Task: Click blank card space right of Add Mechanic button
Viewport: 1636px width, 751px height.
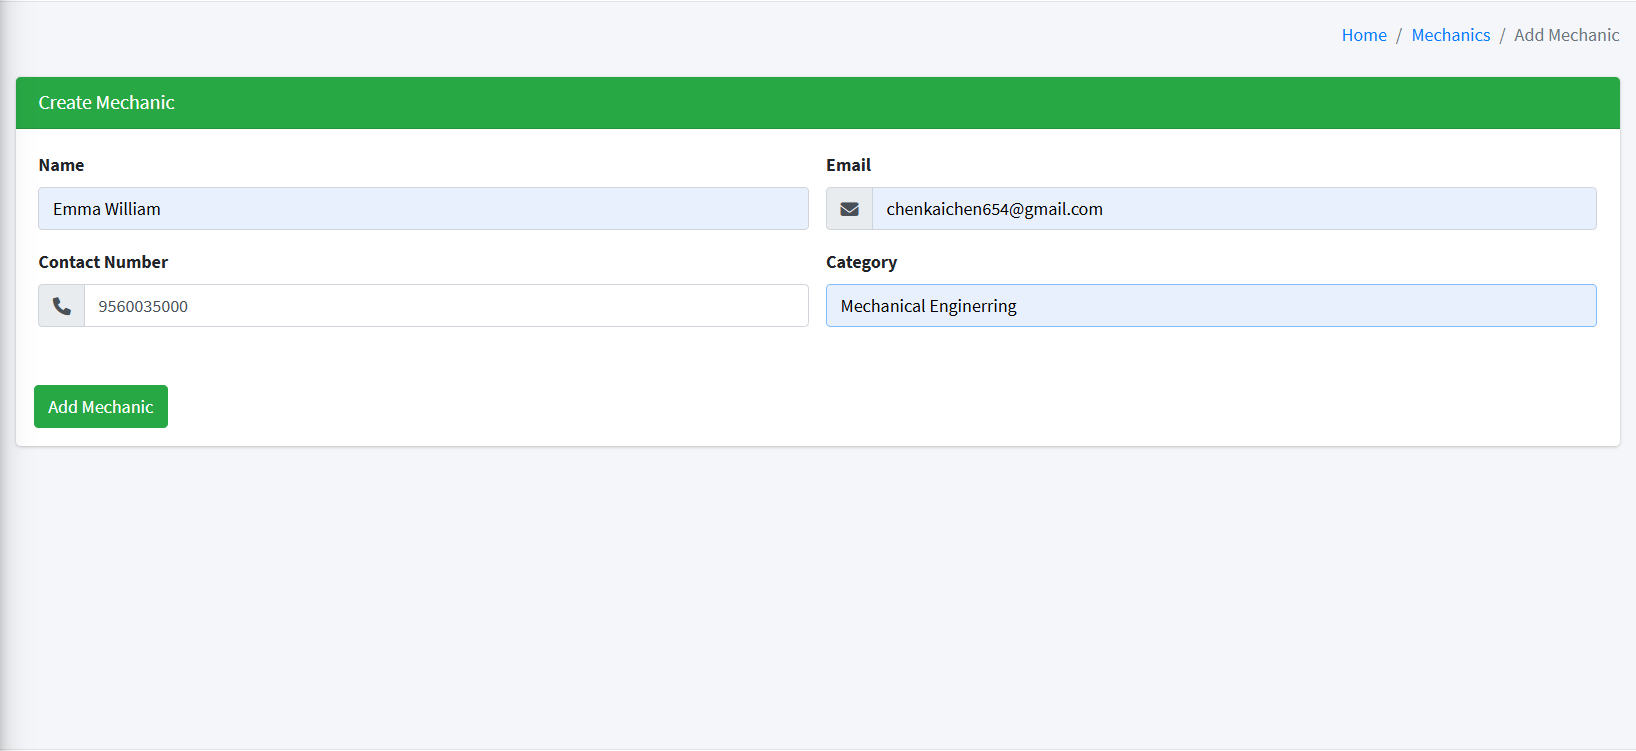Action: point(800,406)
